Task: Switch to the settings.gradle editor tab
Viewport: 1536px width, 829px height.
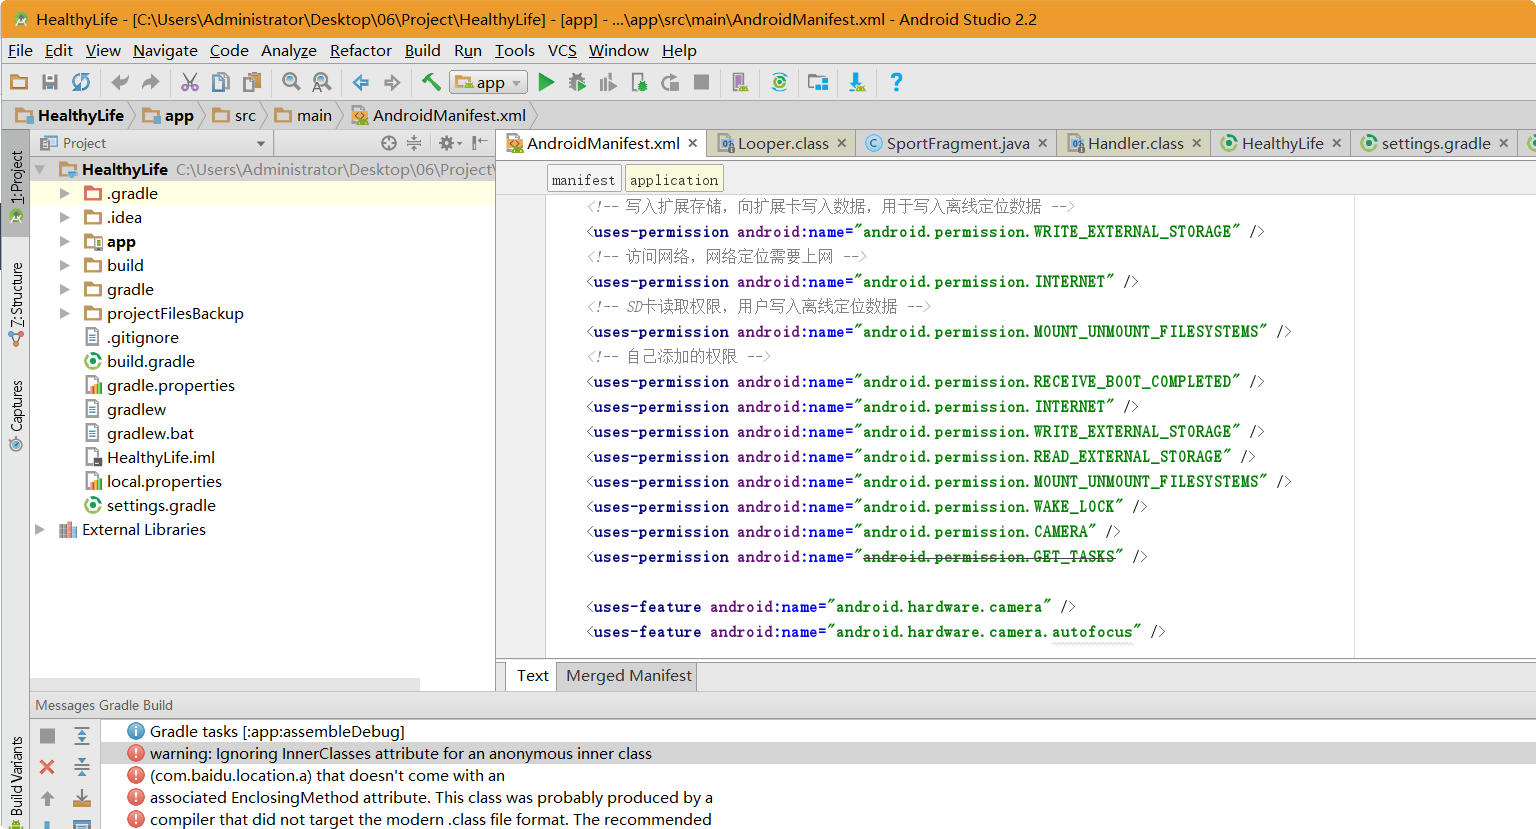Action: [1435, 143]
